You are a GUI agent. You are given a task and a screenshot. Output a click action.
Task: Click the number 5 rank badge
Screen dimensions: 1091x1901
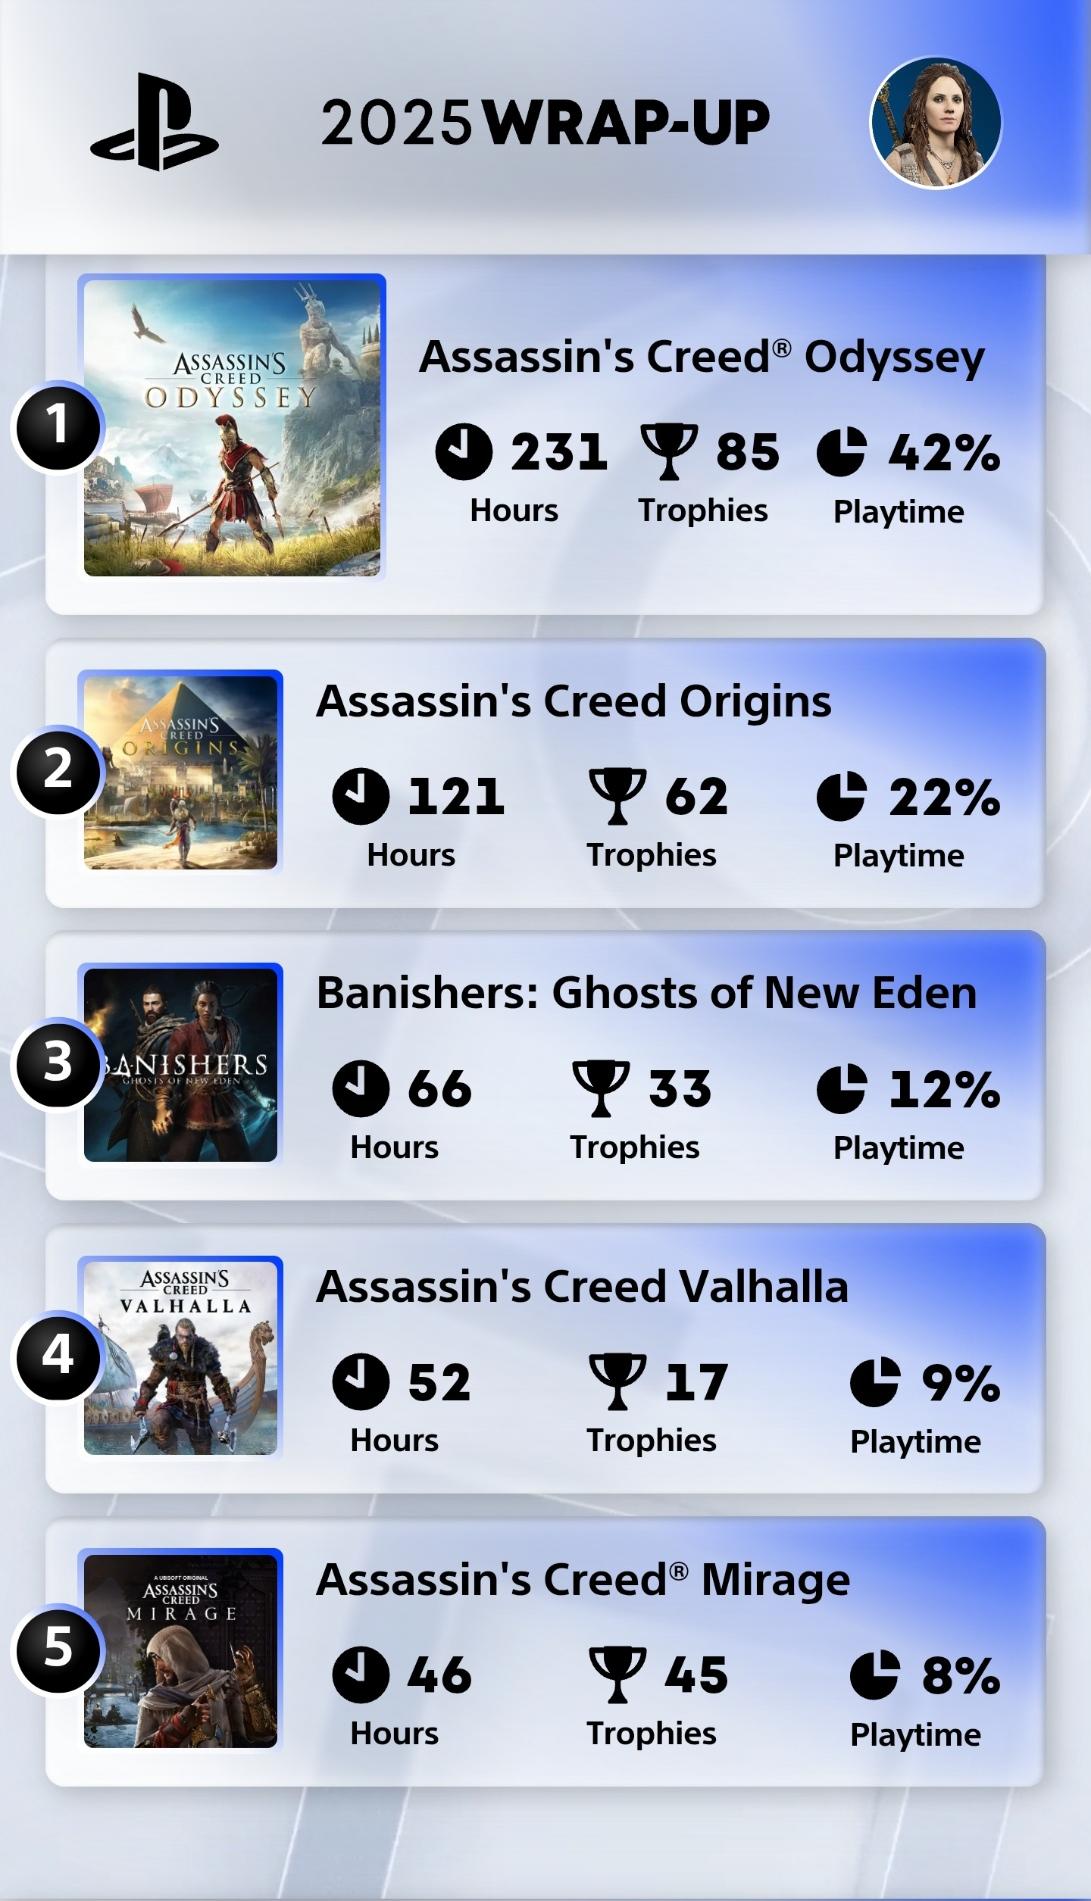(57, 1648)
